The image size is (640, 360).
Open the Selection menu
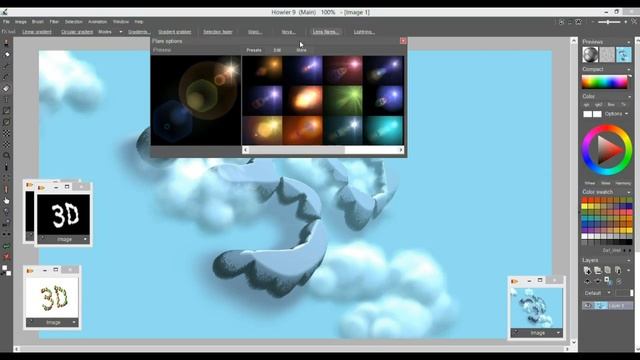tap(73, 22)
